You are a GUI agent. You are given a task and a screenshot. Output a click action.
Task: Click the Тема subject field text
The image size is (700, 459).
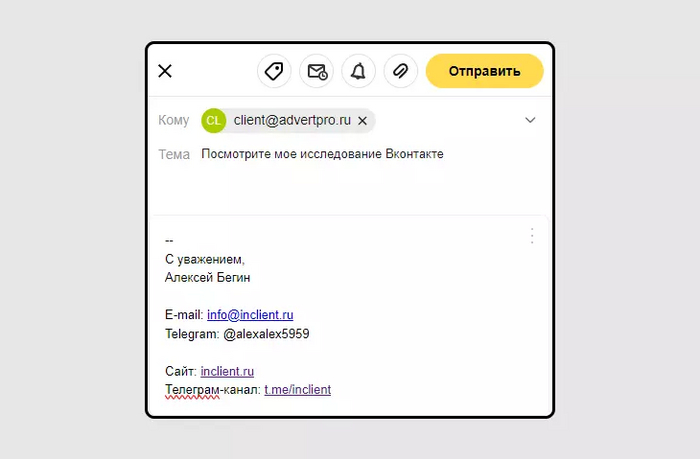(x=322, y=154)
